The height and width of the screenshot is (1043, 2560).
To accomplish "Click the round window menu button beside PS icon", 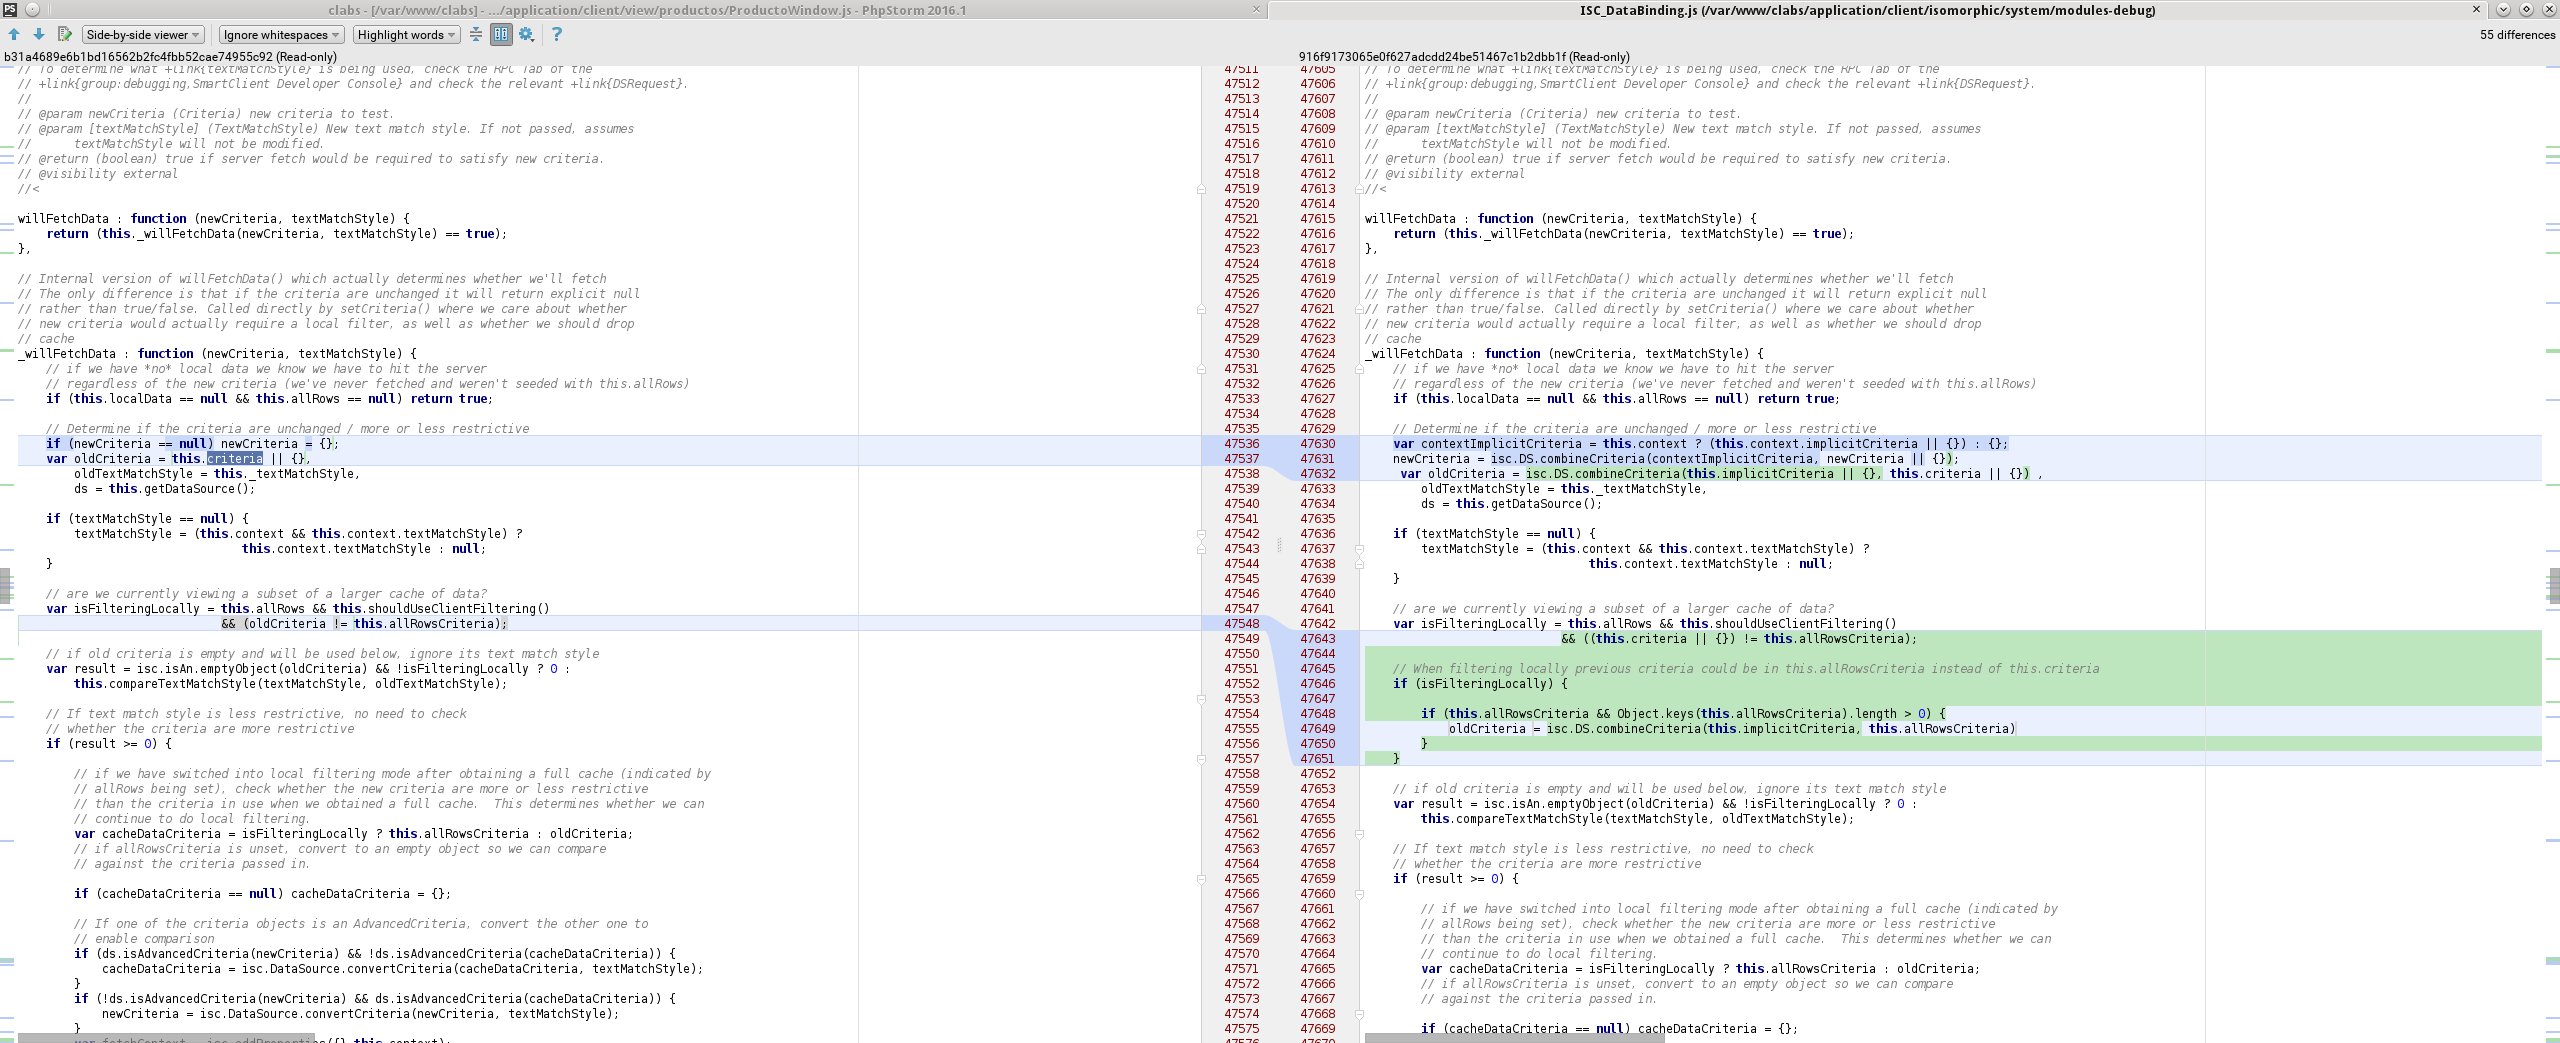I will (32, 9).
